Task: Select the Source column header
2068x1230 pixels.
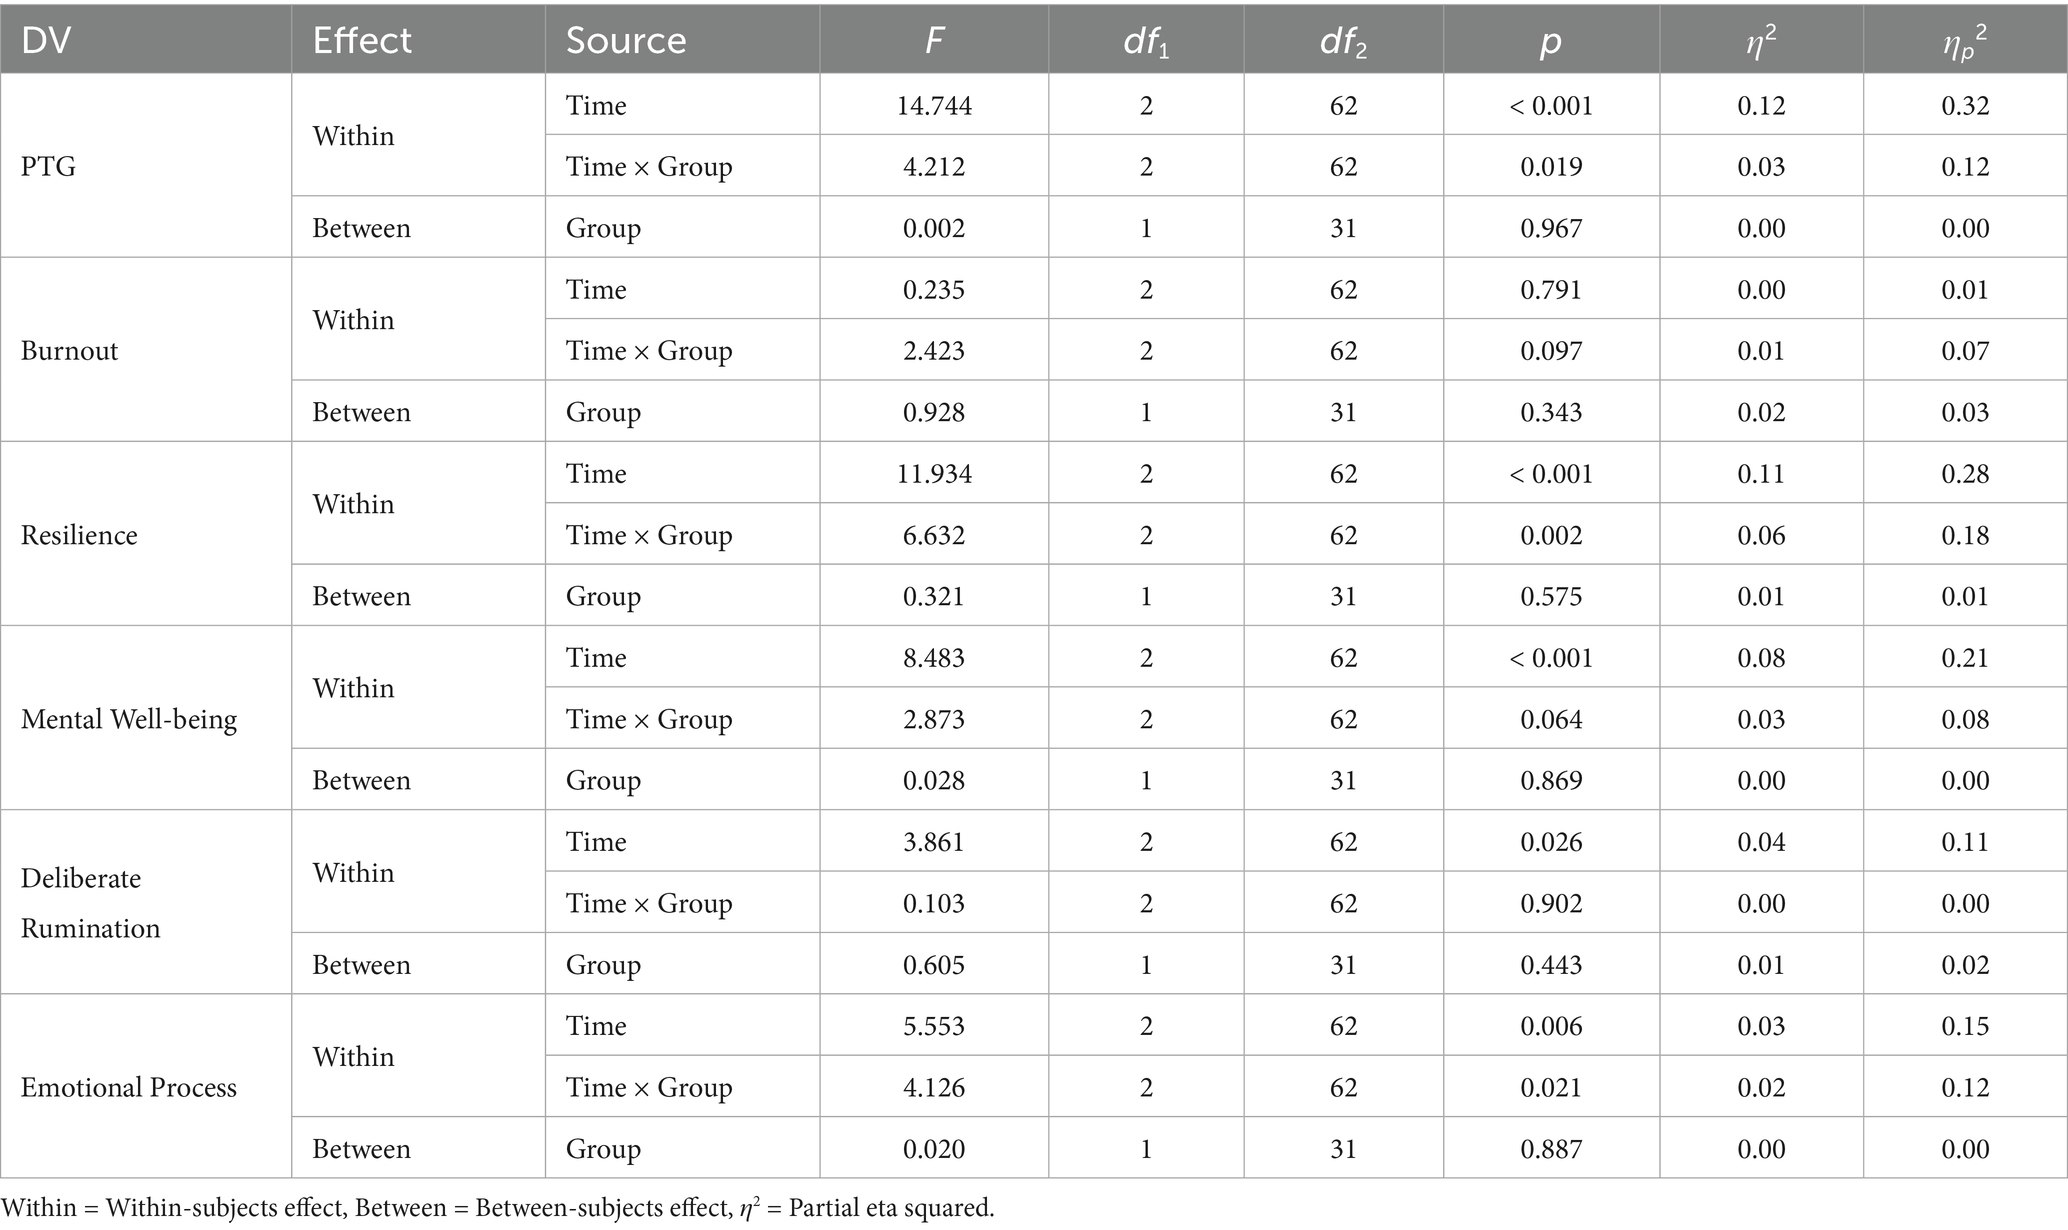Action: point(626,40)
